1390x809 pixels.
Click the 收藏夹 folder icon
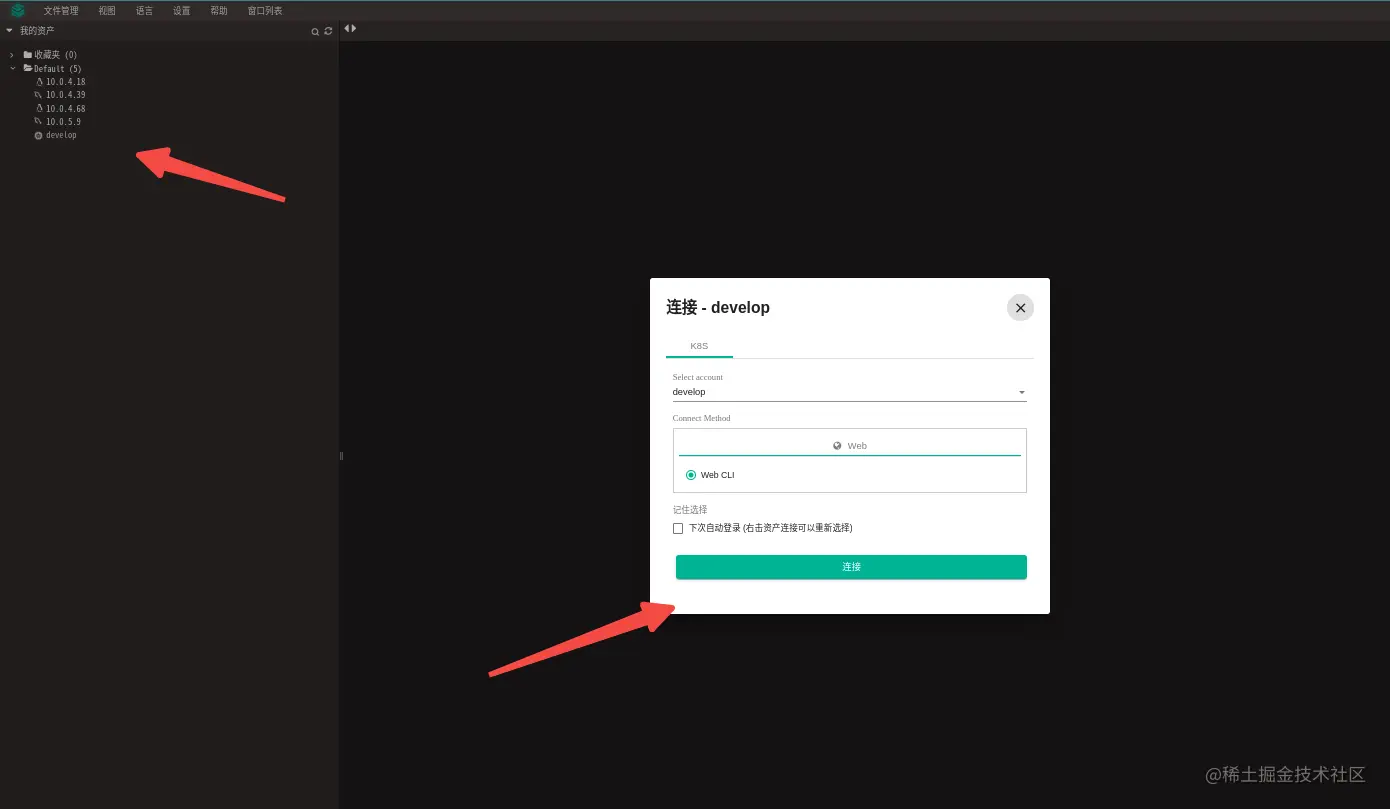coord(28,55)
